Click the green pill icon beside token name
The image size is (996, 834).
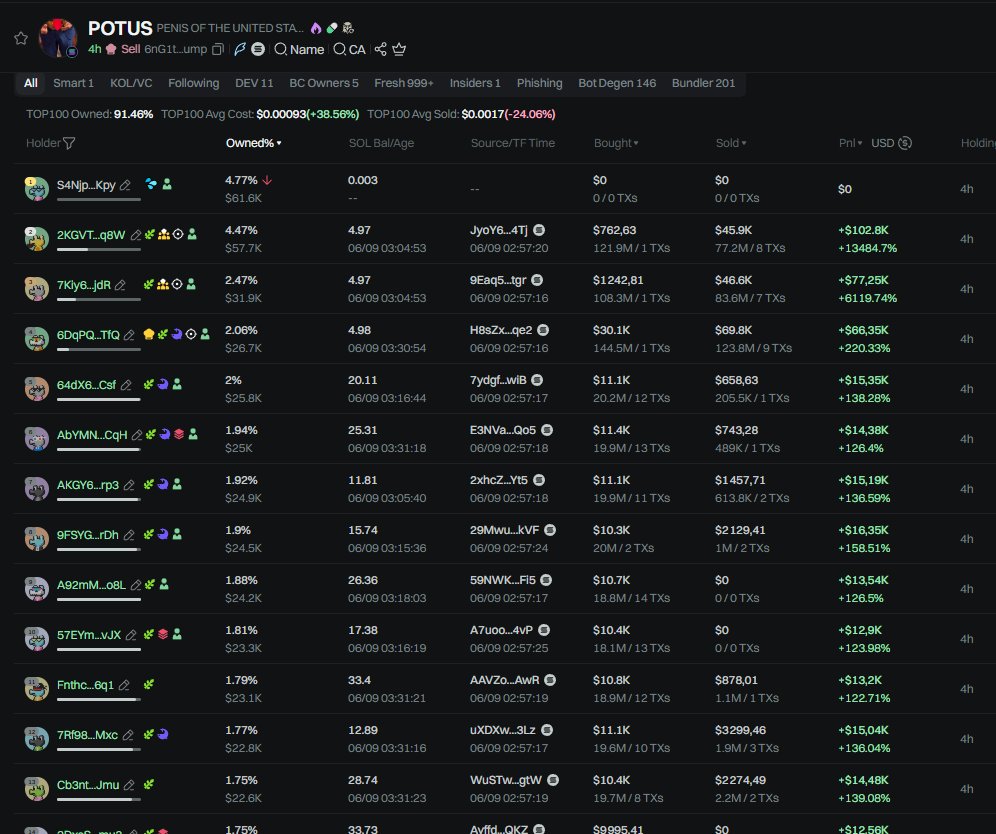332,28
